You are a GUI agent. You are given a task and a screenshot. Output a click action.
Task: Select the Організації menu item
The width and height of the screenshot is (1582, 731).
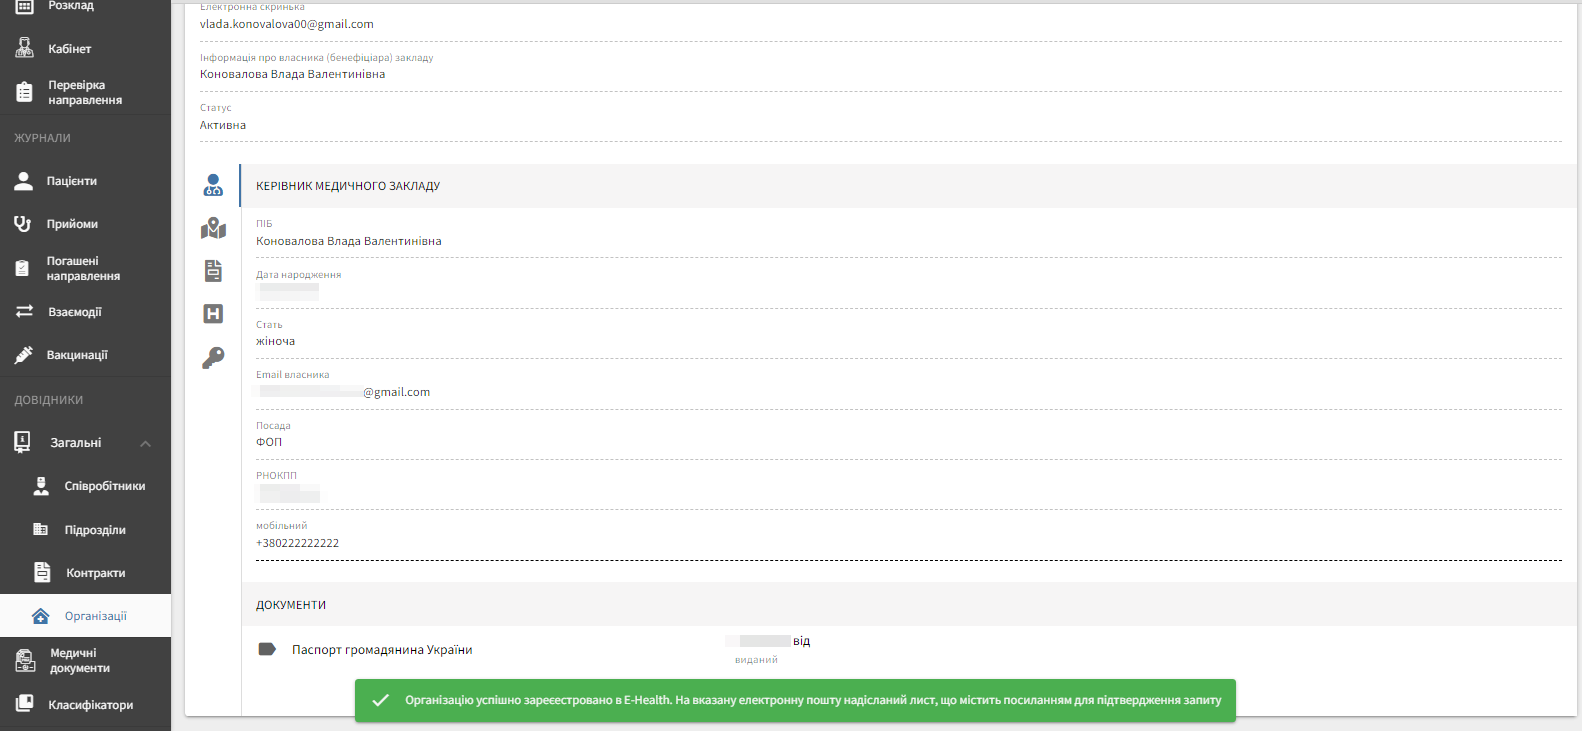coord(95,616)
